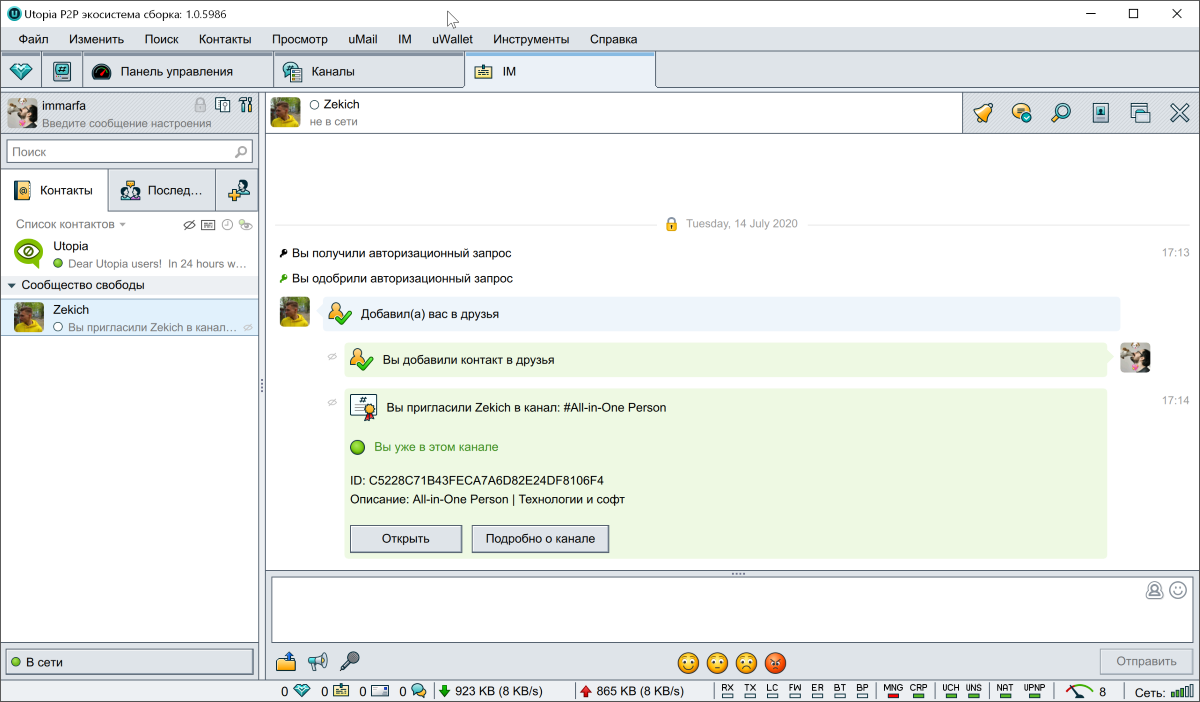
Task: Click crossed-eye mark on Zekich contact row
Action: tap(247, 327)
